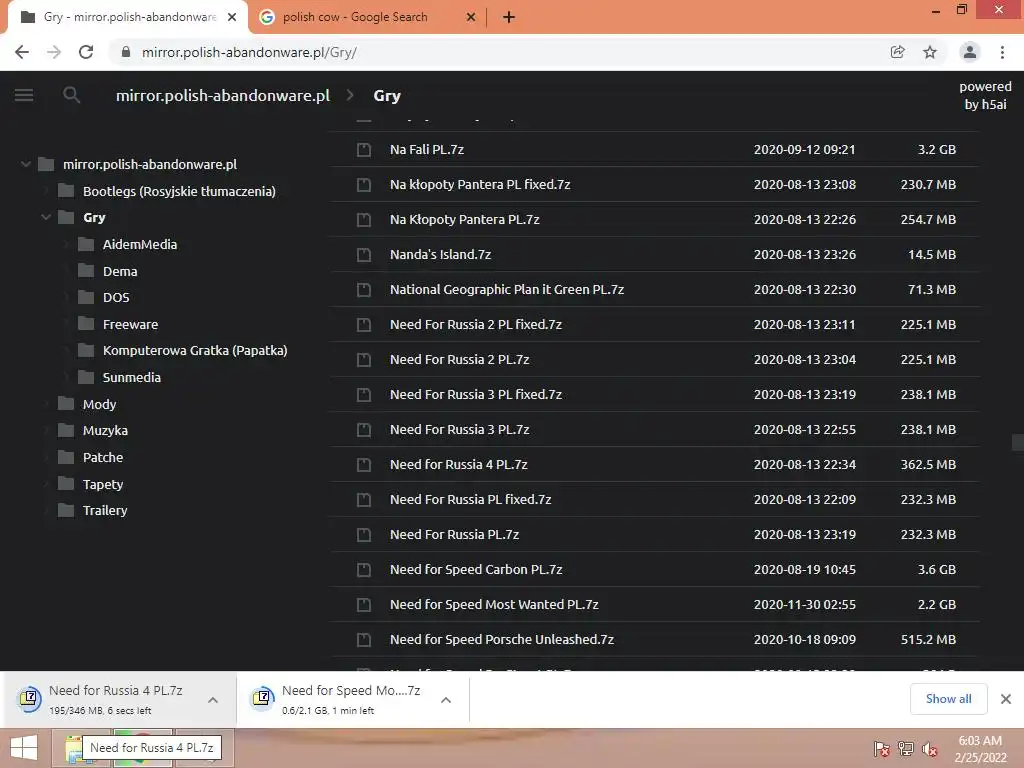The width and height of the screenshot is (1024, 768).
Task: Open the h5ai sidebar hamburger menu
Action: point(24,95)
